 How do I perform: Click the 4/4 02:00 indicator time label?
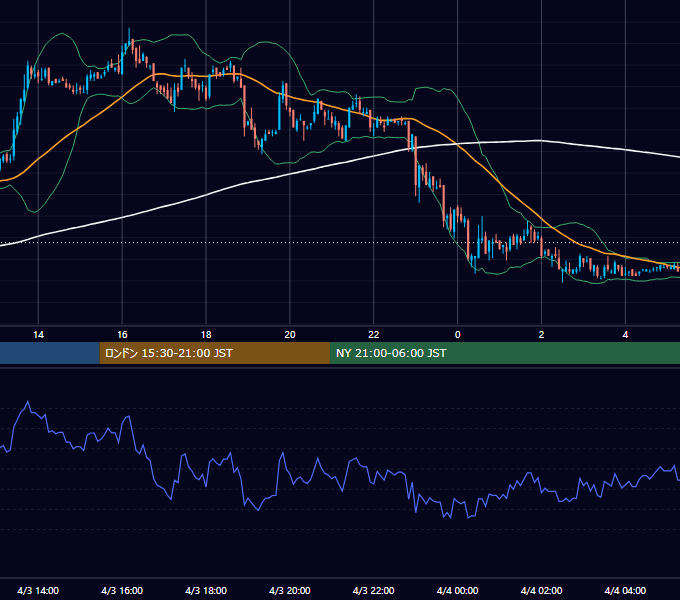coord(541,590)
